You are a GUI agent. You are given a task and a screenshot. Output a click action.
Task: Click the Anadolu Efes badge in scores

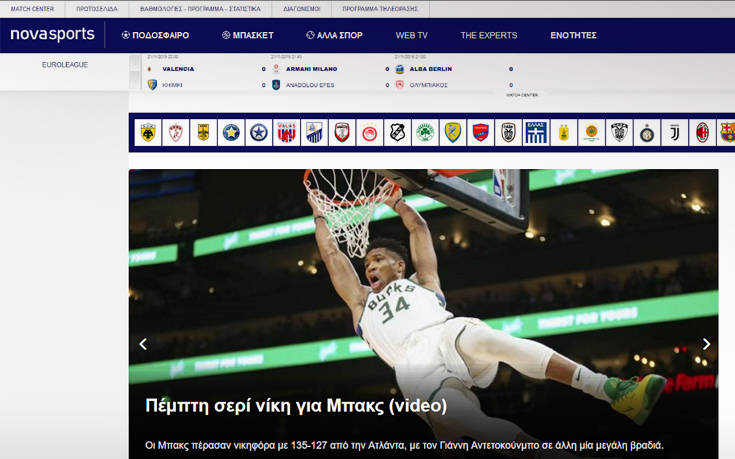276,85
